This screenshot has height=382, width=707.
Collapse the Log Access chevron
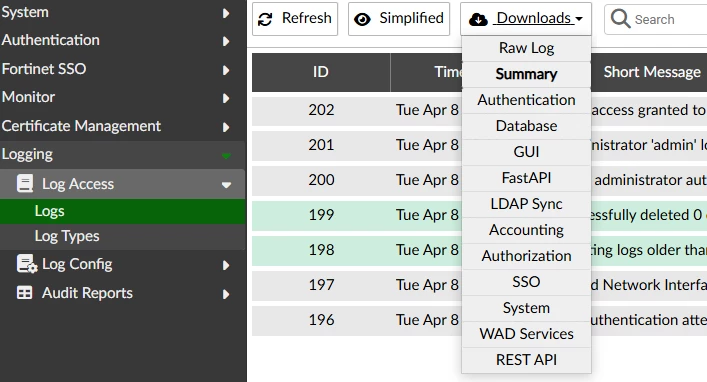(226, 185)
